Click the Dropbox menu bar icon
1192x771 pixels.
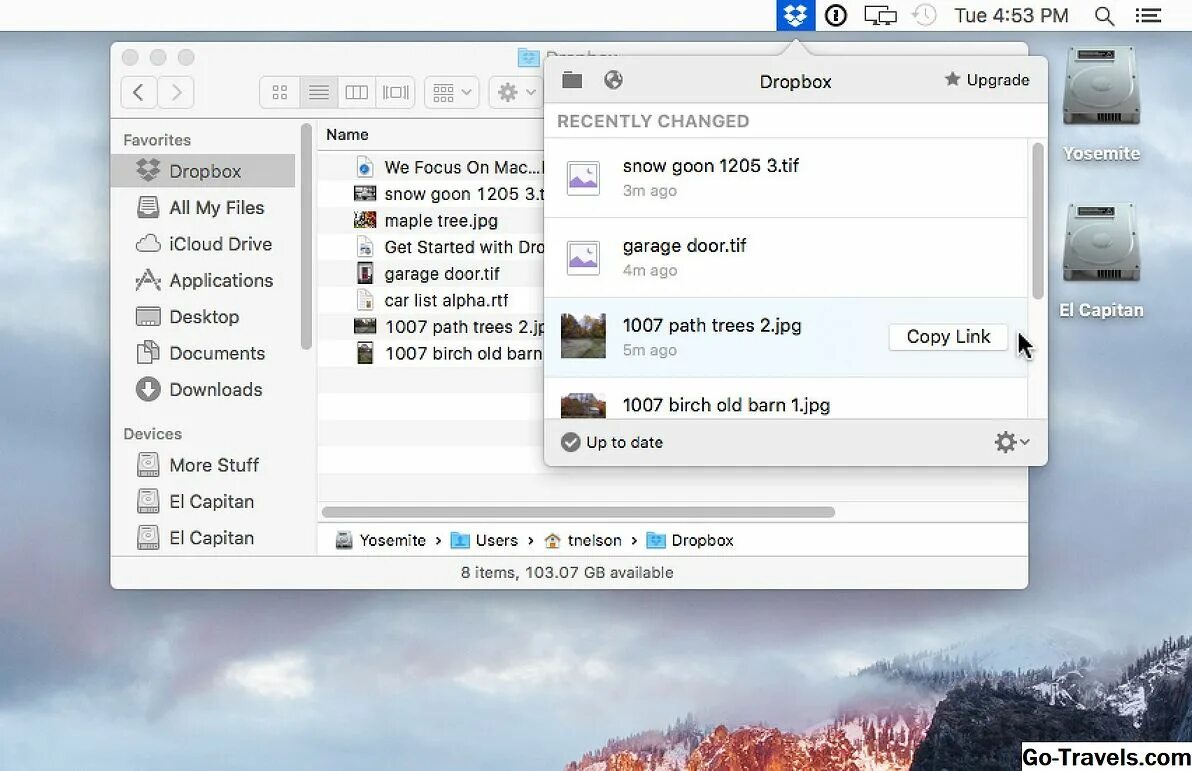click(795, 15)
